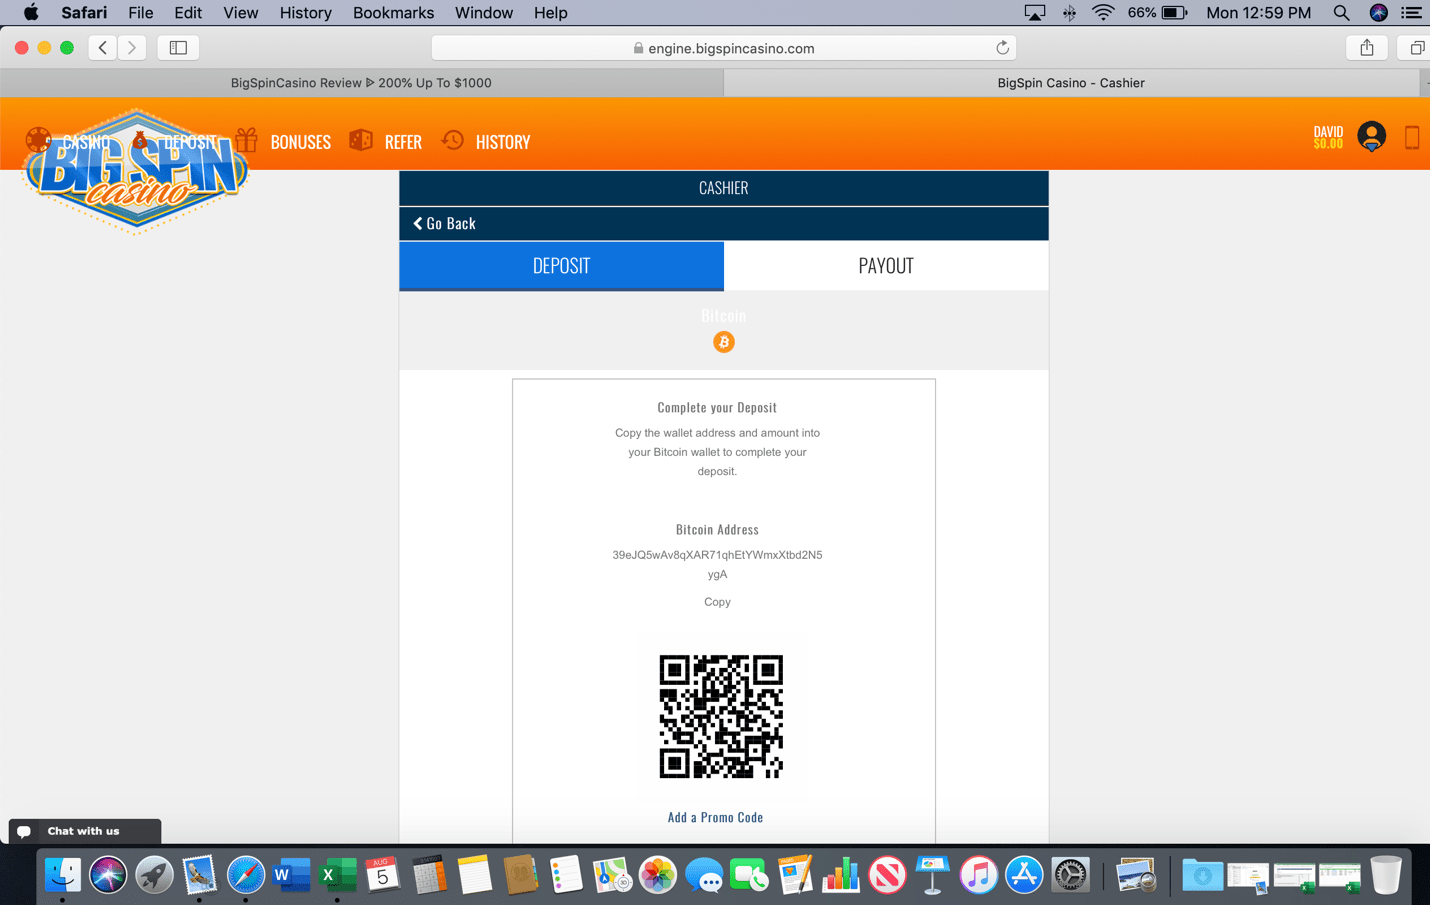Open Notification Center icon

point(1412,13)
